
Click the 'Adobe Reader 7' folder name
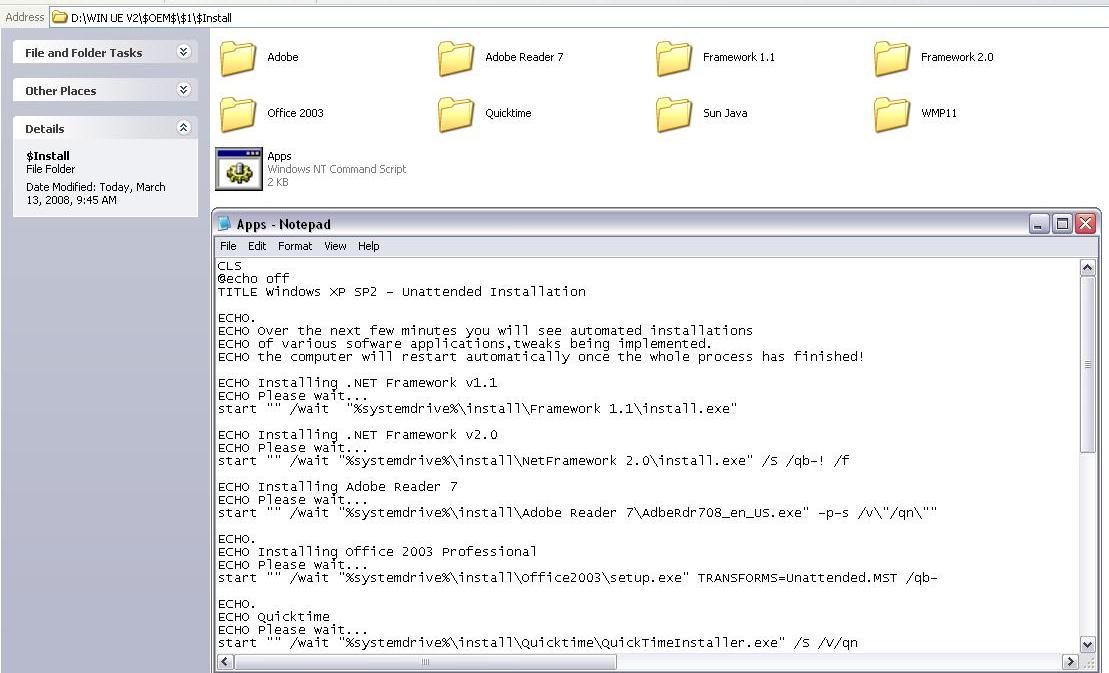coord(524,57)
